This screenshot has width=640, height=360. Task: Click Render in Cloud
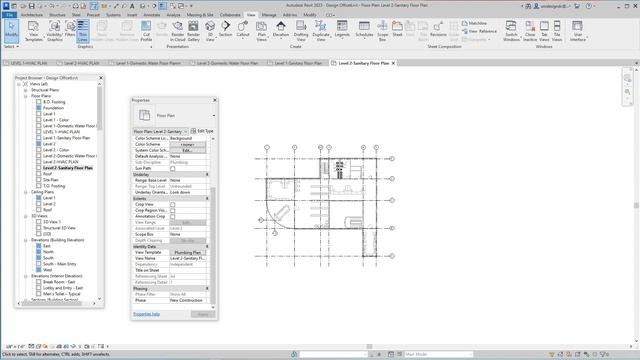click(178, 31)
